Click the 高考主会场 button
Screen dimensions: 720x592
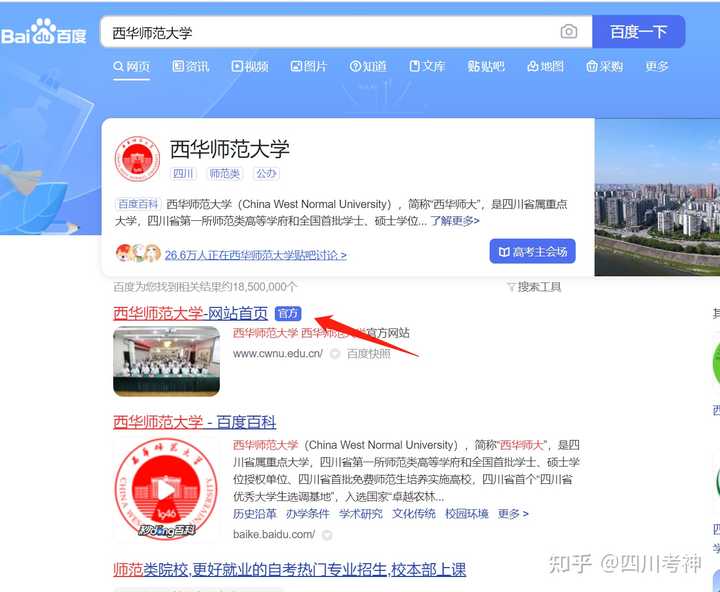pos(532,252)
